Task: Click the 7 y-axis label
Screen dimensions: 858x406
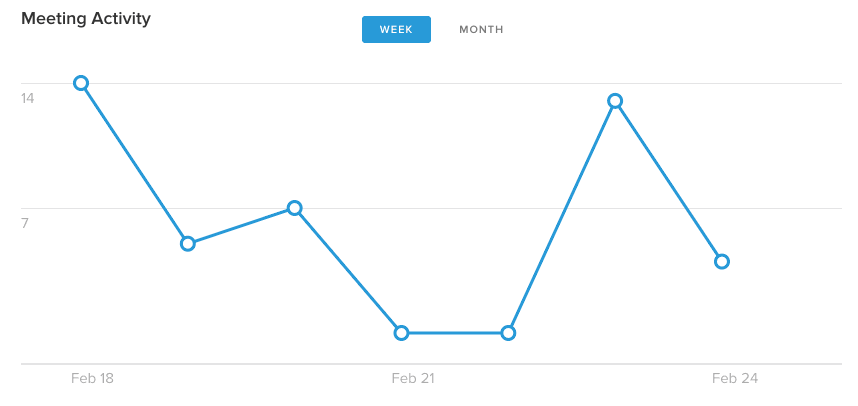Action: click(25, 223)
